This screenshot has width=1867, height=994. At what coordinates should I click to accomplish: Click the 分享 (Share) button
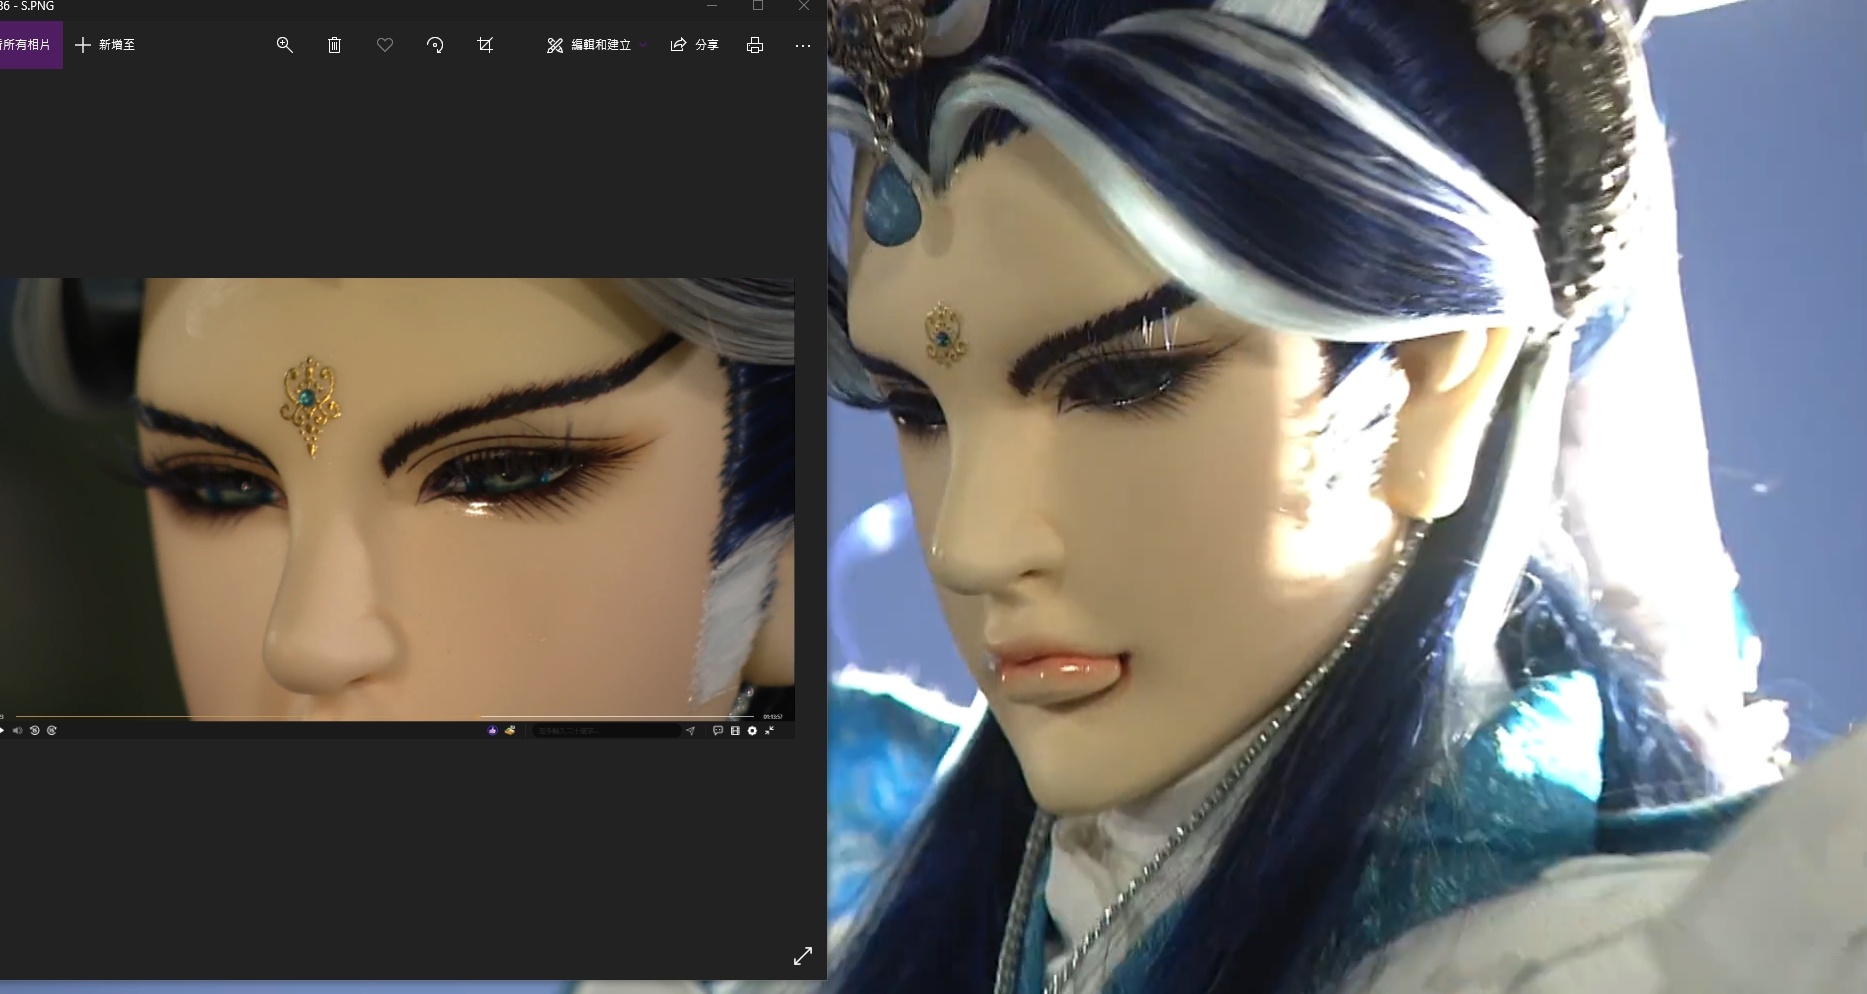pyautogui.click(x=694, y=45)
